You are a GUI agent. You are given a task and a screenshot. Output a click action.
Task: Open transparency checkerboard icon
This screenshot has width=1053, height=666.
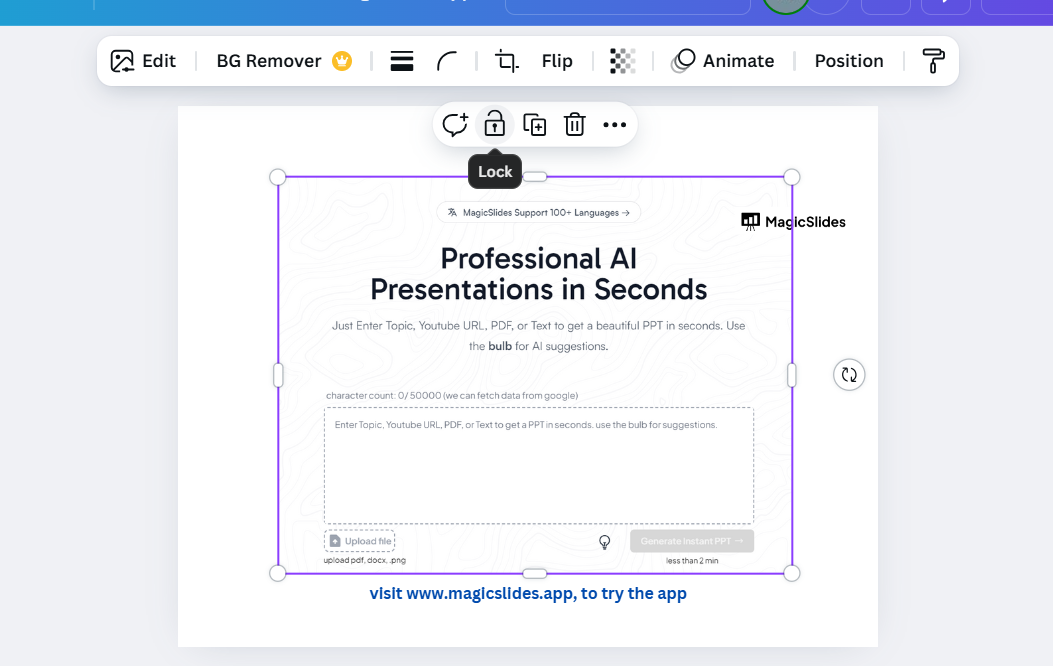(x=623, y=61)
